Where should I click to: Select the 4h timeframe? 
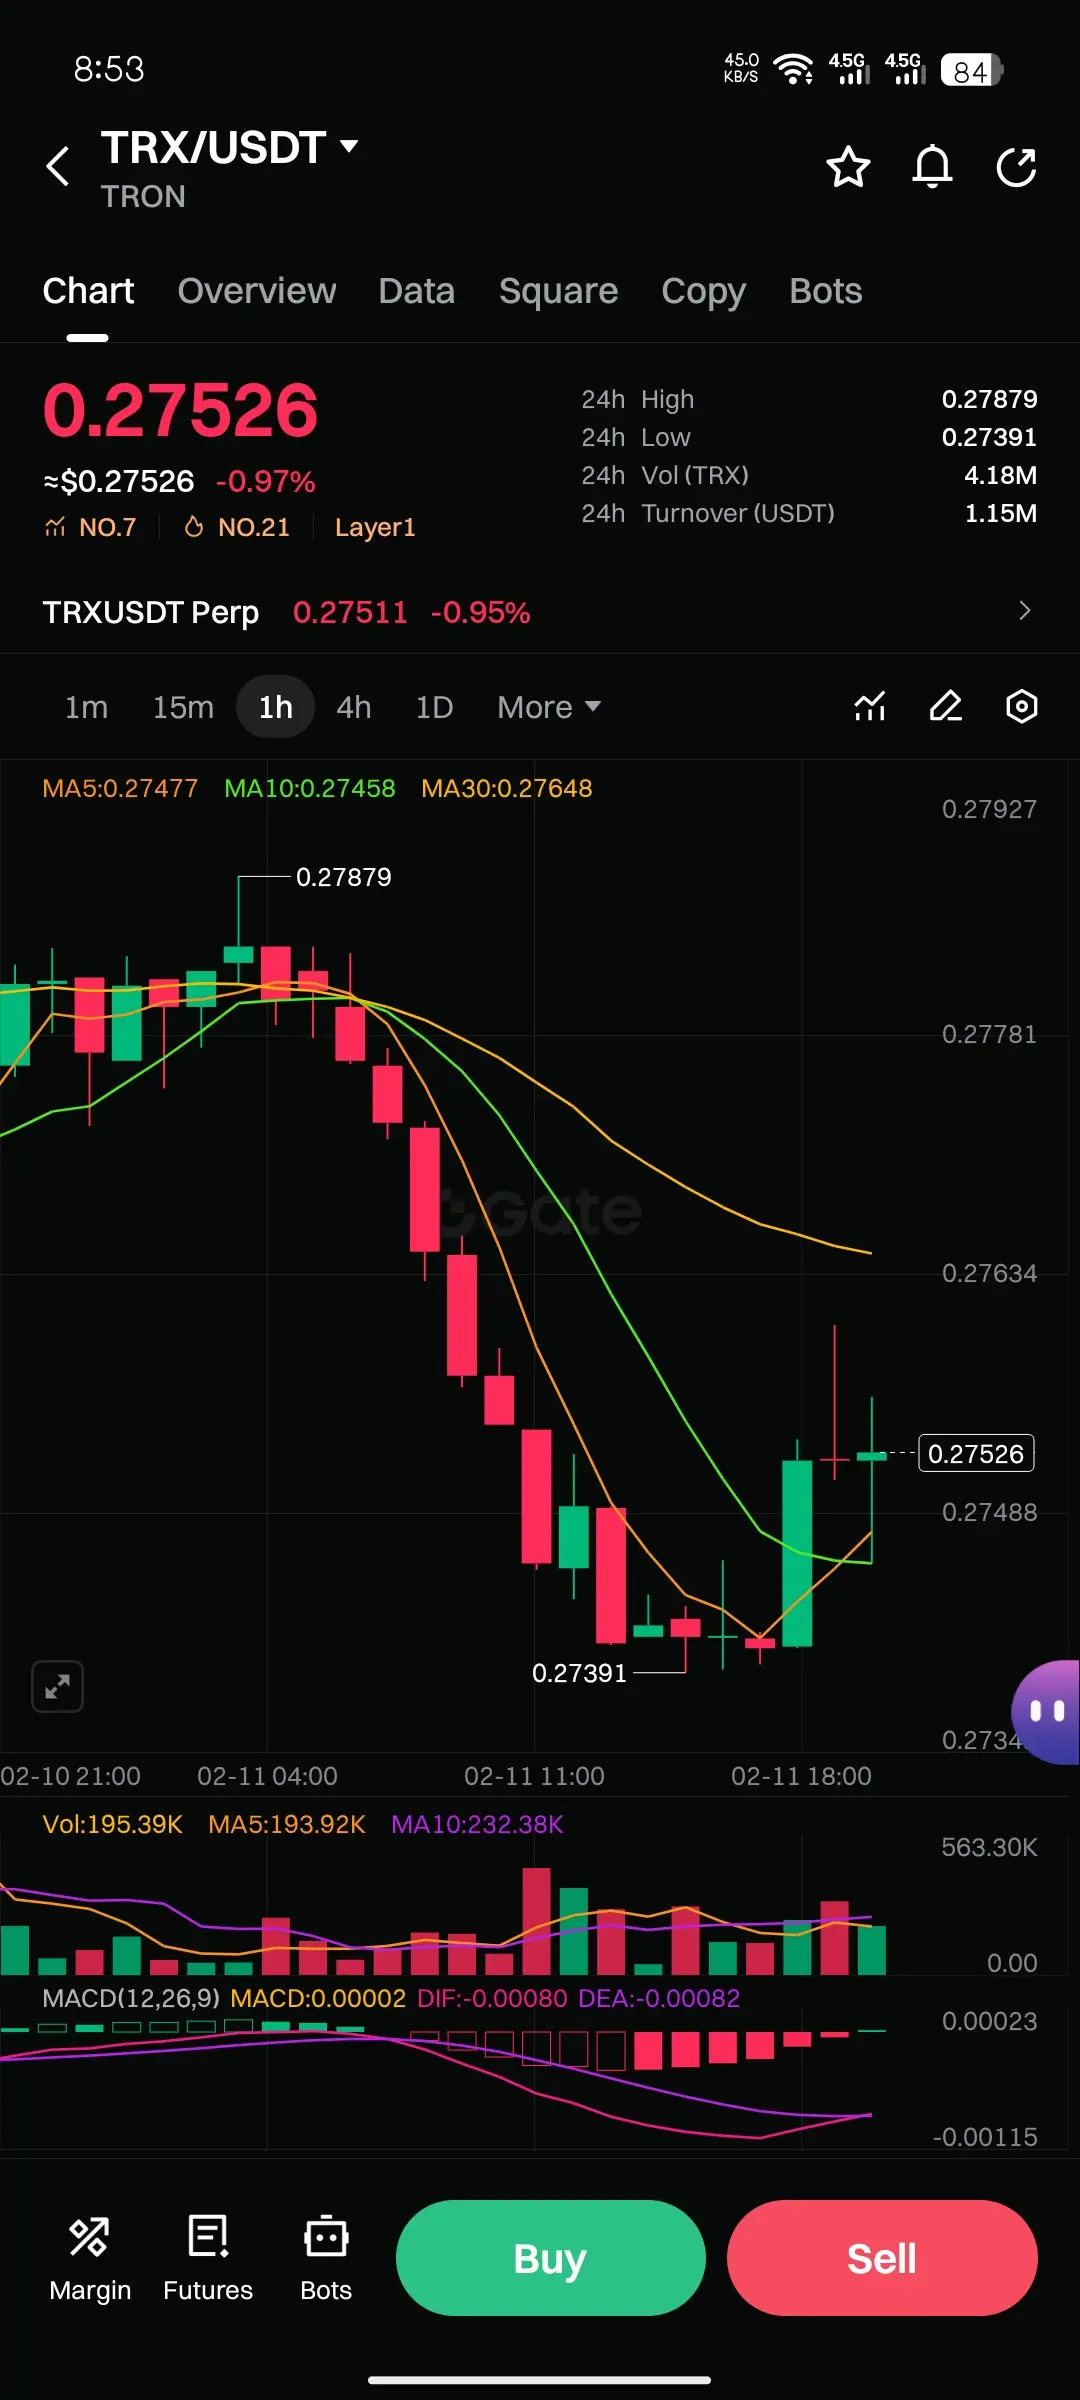(354, 707)
